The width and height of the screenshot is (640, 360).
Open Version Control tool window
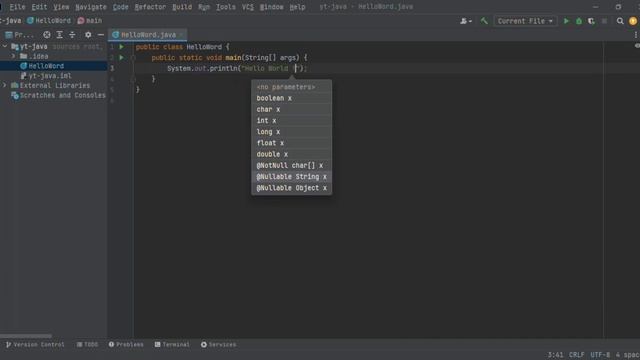pyautogui.click(x=35, y=344)
